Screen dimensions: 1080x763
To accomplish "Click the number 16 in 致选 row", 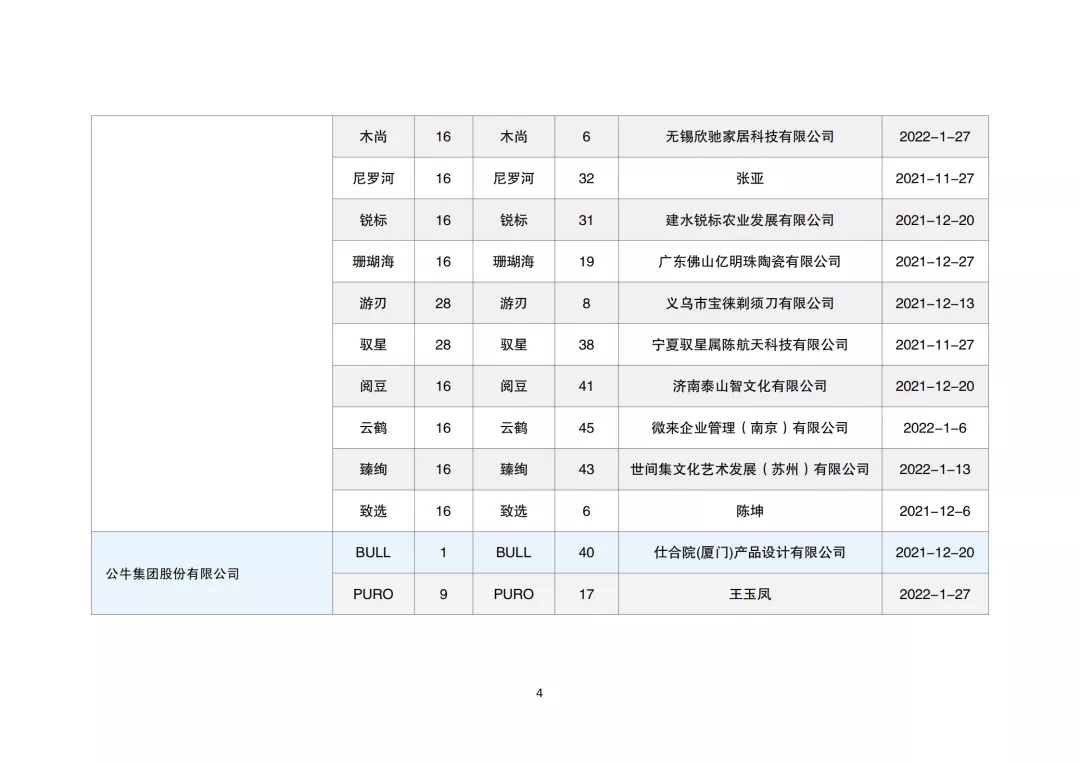I will coord(443,511).
